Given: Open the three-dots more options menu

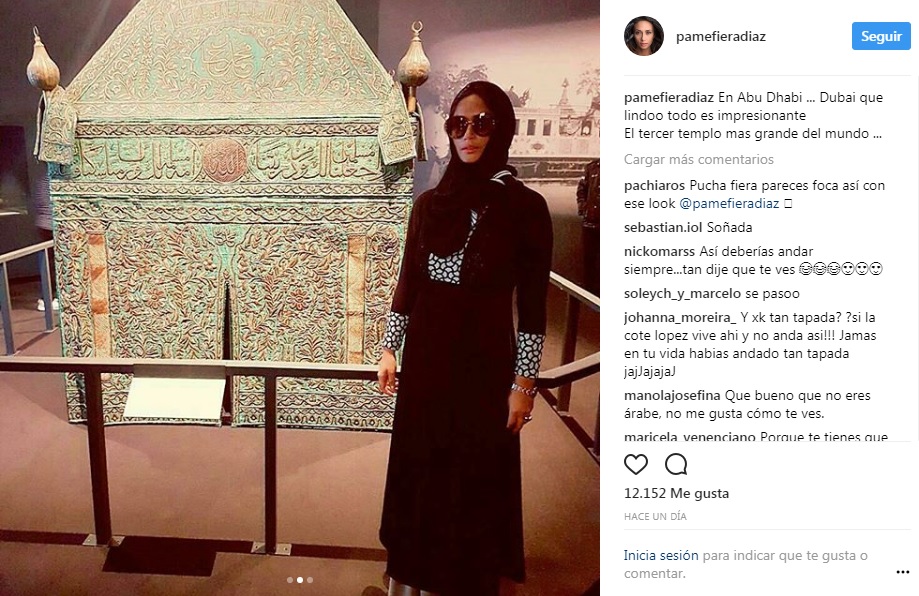Looking at the screenshot, I should click(x=903, y=572).
